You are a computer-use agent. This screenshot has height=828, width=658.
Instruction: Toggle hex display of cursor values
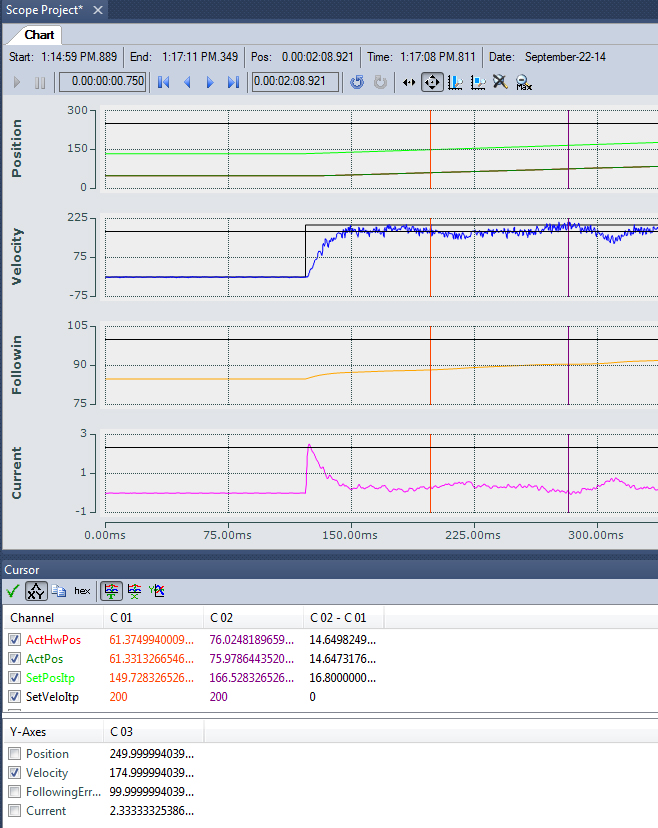[x=82, y=591]
